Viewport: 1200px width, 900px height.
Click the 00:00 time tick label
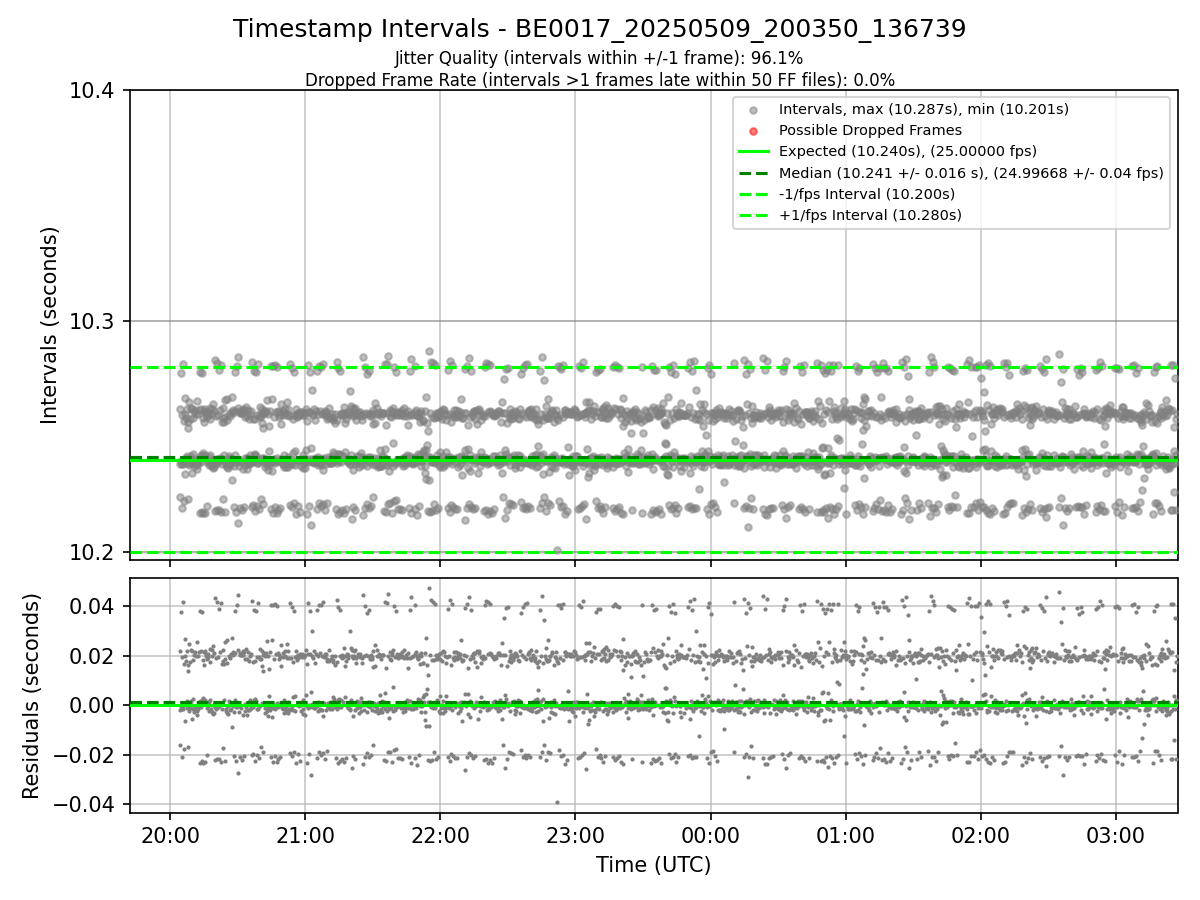pos(710,834)
